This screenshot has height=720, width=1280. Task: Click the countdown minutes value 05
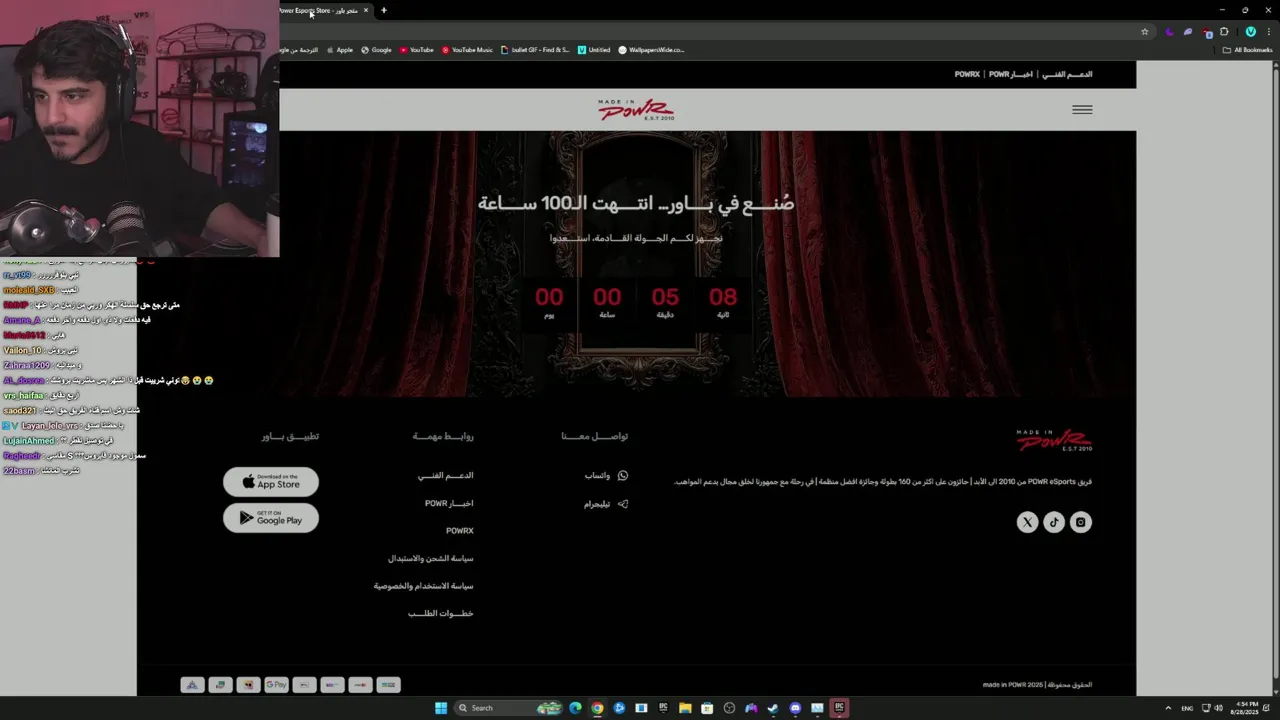[x=665, y=297]
